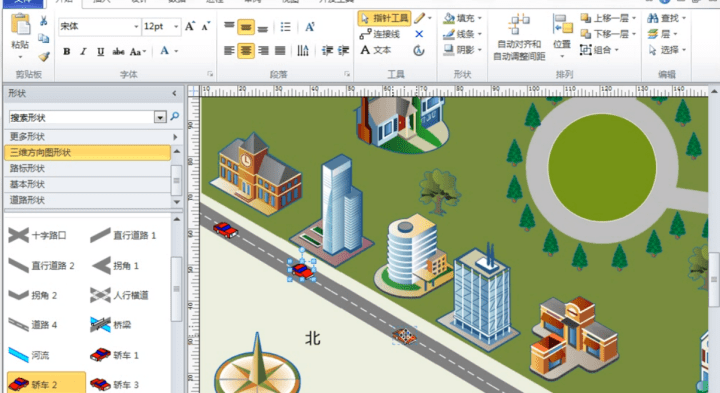Image resolution: width=720 pixels, height=393 pixels.
Task: Toggle bold formatting
Action: pos(67,51)
